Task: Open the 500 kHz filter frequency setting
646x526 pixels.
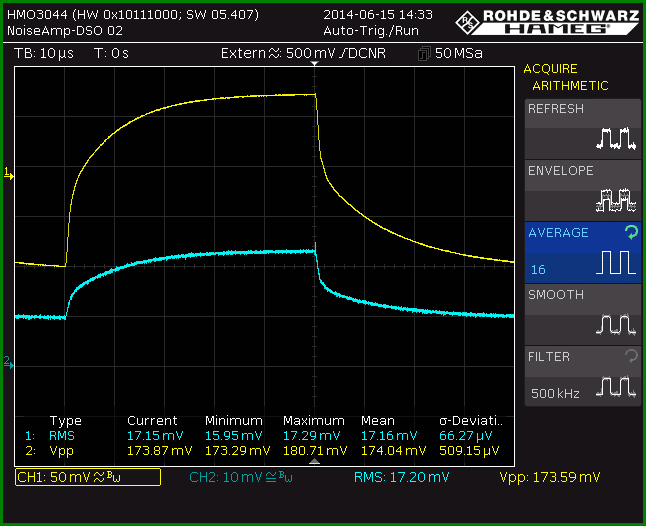Action: click(555, 393)
